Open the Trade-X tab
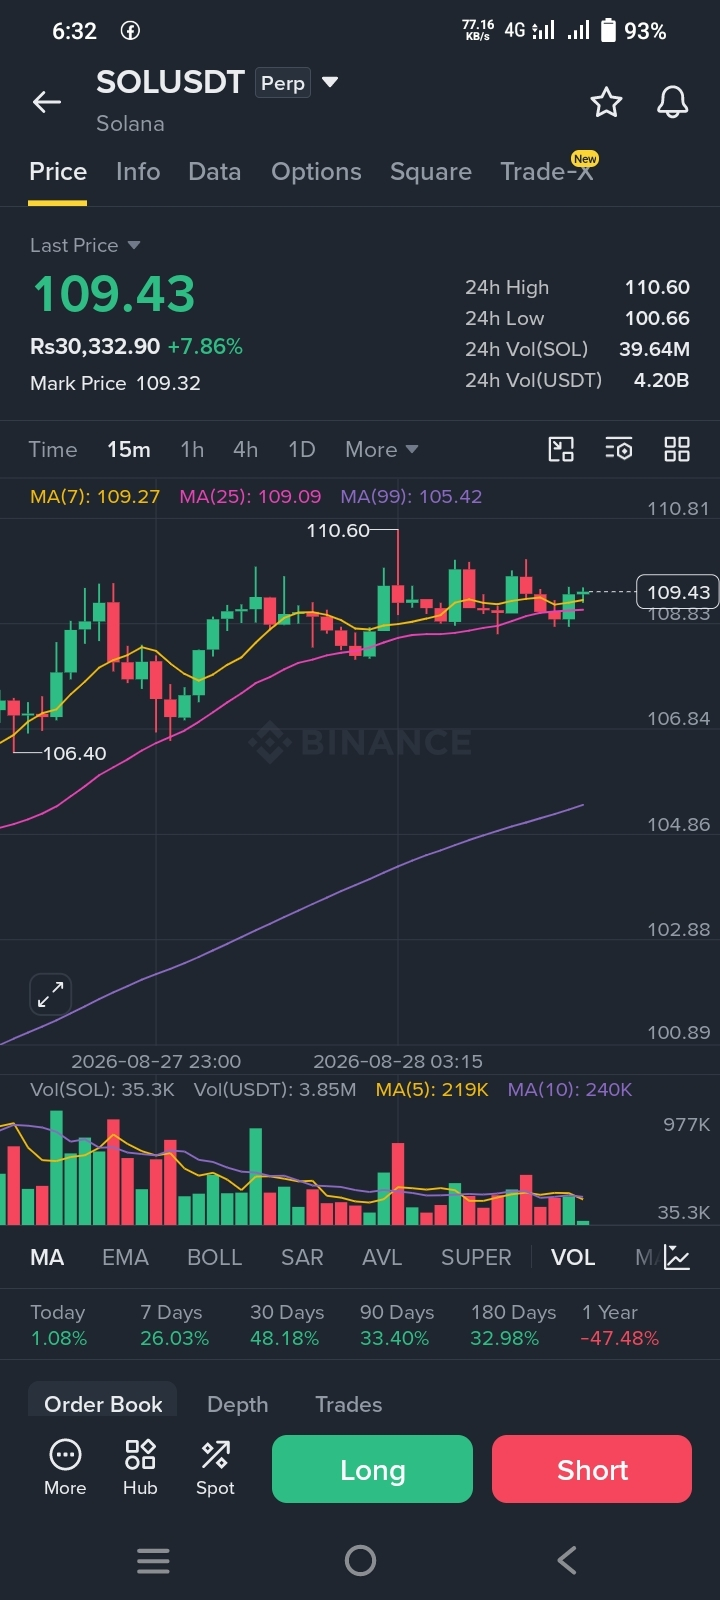Screen dimensions: 720x1600 pos(547,172)
